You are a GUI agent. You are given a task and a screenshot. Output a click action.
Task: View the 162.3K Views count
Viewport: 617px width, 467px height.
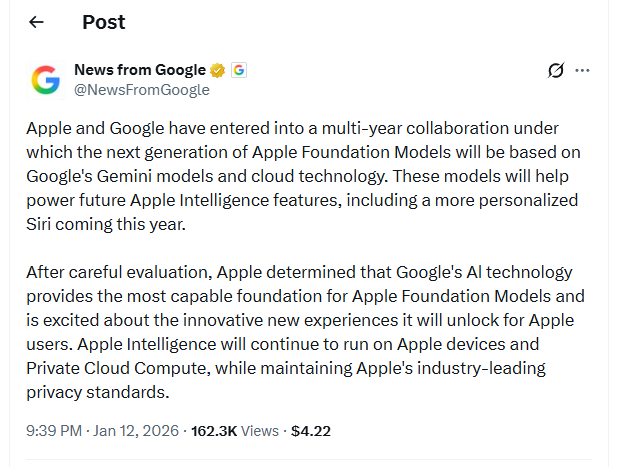click(233, 432)
